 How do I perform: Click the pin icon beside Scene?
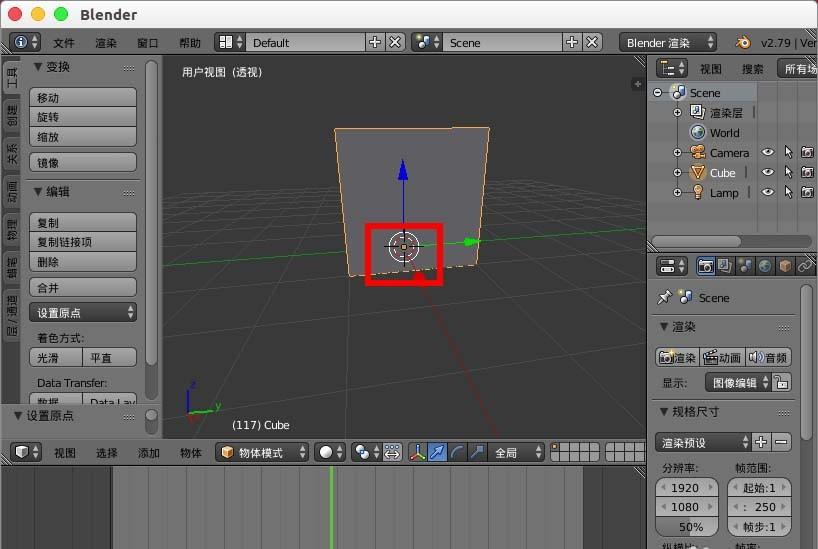[x=665, y=297]
